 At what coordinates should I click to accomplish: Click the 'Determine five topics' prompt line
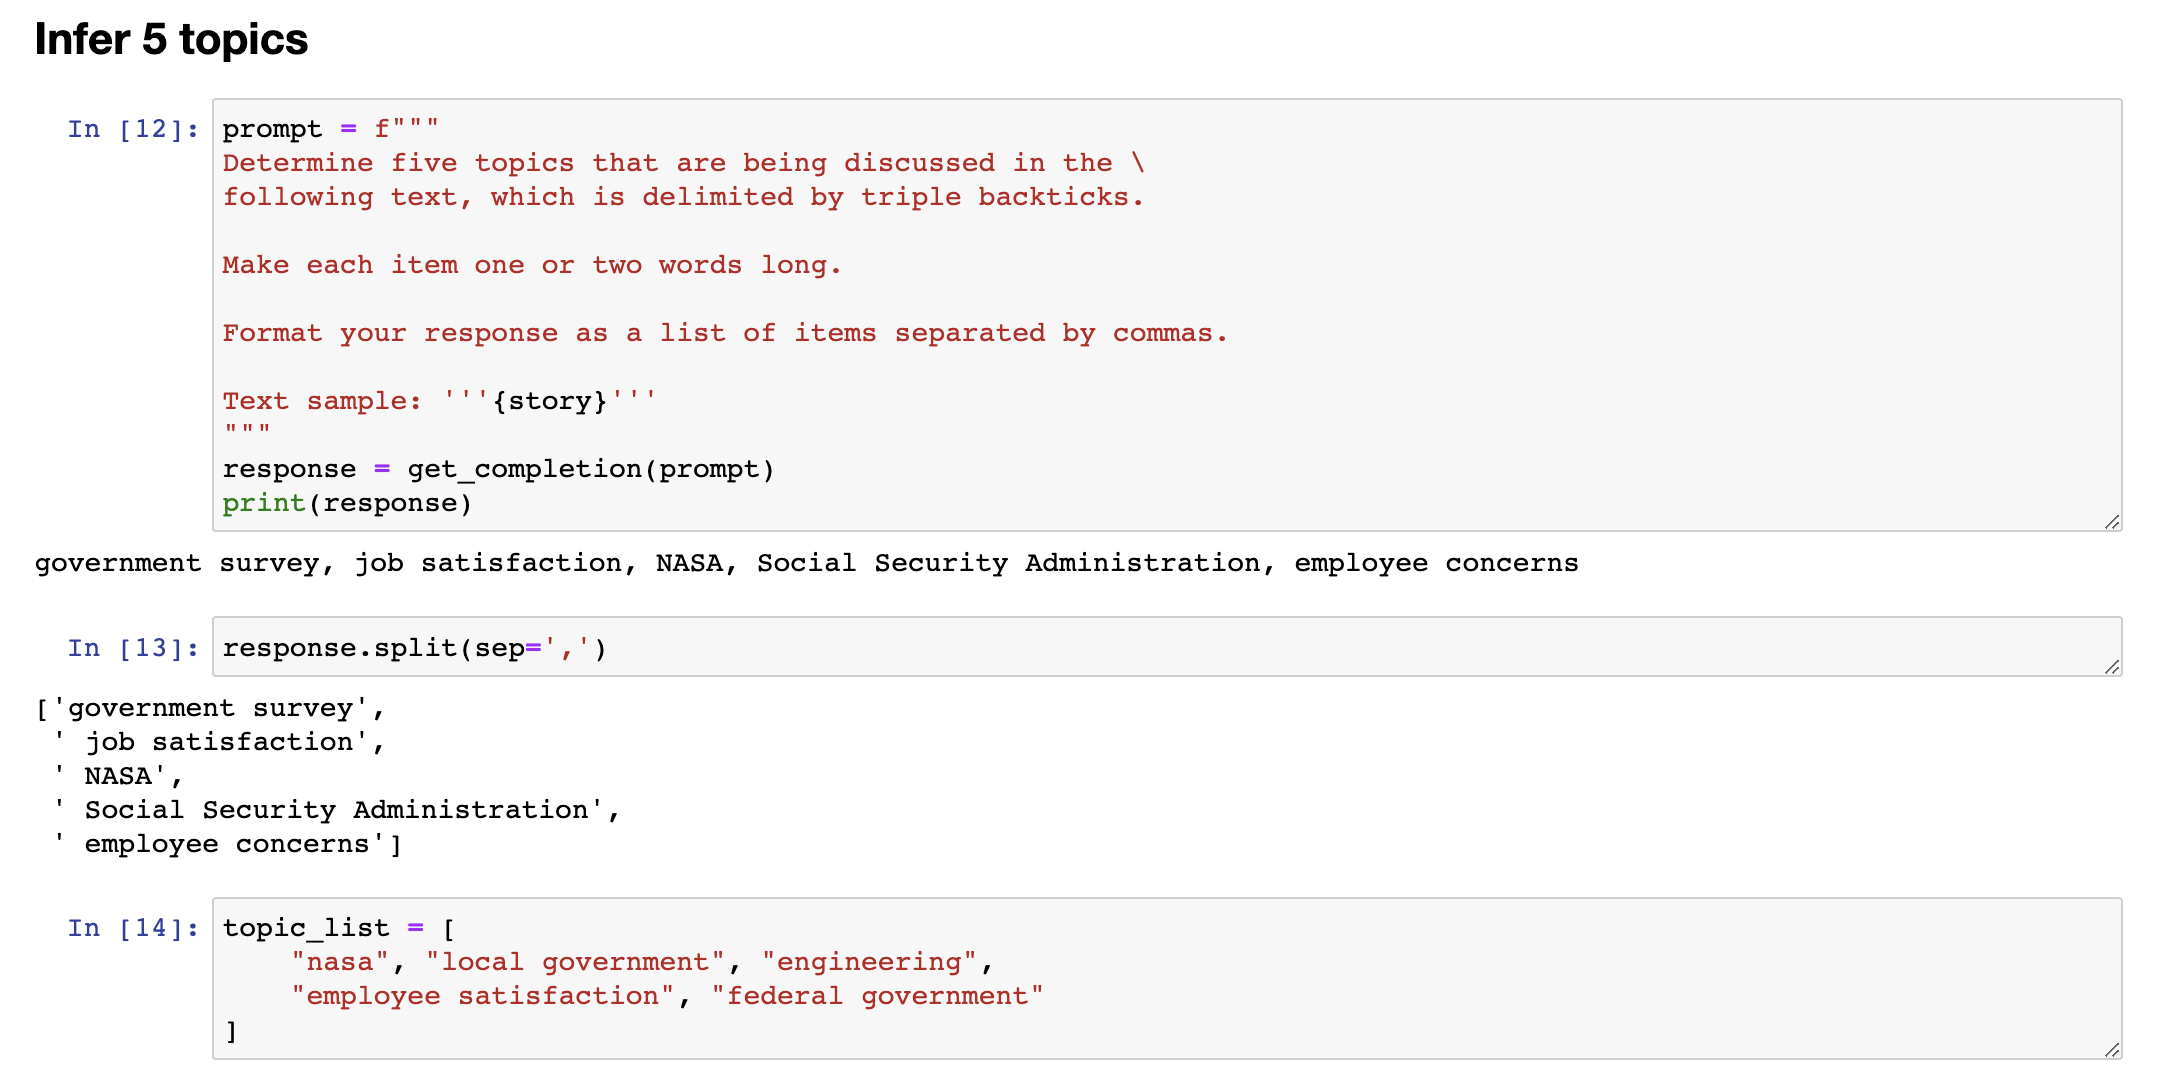coord(683,163)
